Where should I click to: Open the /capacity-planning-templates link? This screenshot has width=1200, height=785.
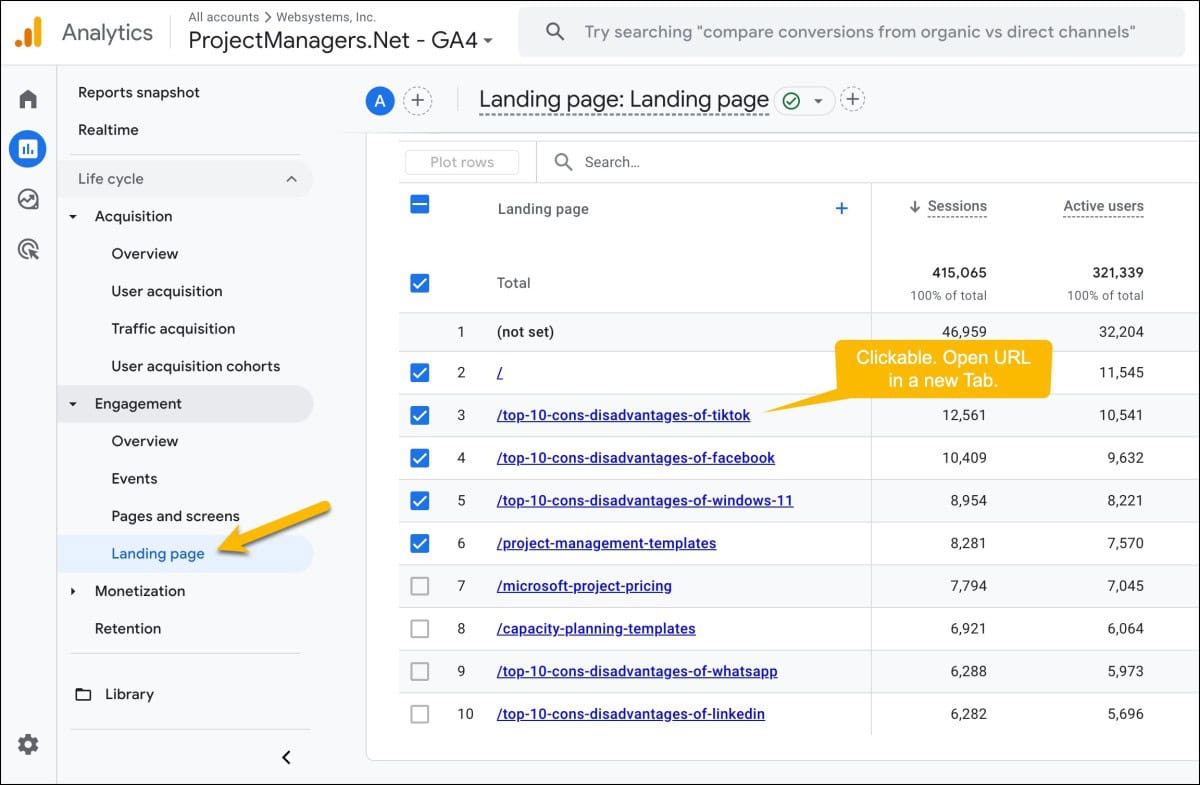pos(596,629)
